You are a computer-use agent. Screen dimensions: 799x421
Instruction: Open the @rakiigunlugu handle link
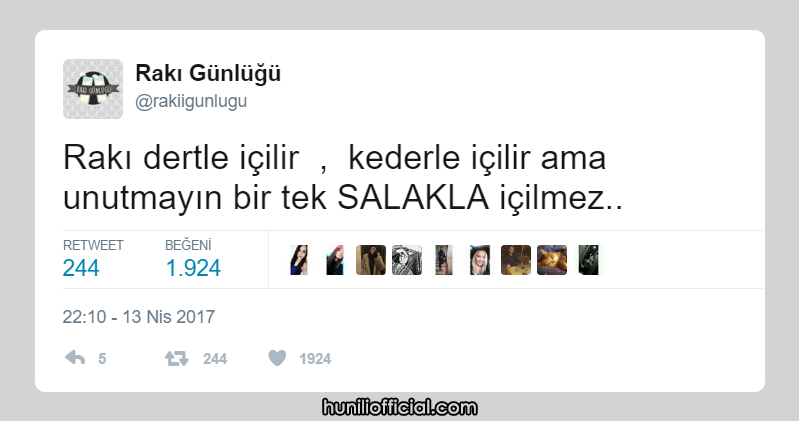[191, 101]
